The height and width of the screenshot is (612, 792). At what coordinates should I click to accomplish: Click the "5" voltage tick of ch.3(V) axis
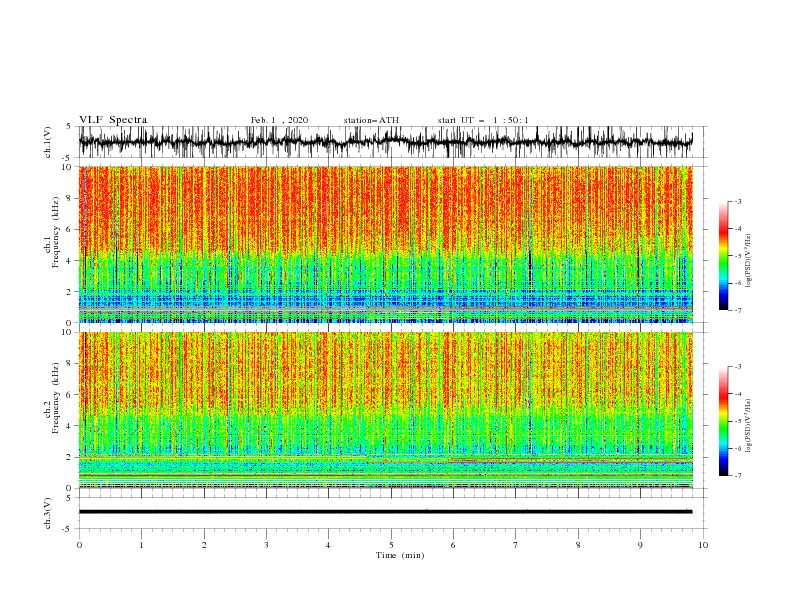pyautogui.click(x=69, y=498)
